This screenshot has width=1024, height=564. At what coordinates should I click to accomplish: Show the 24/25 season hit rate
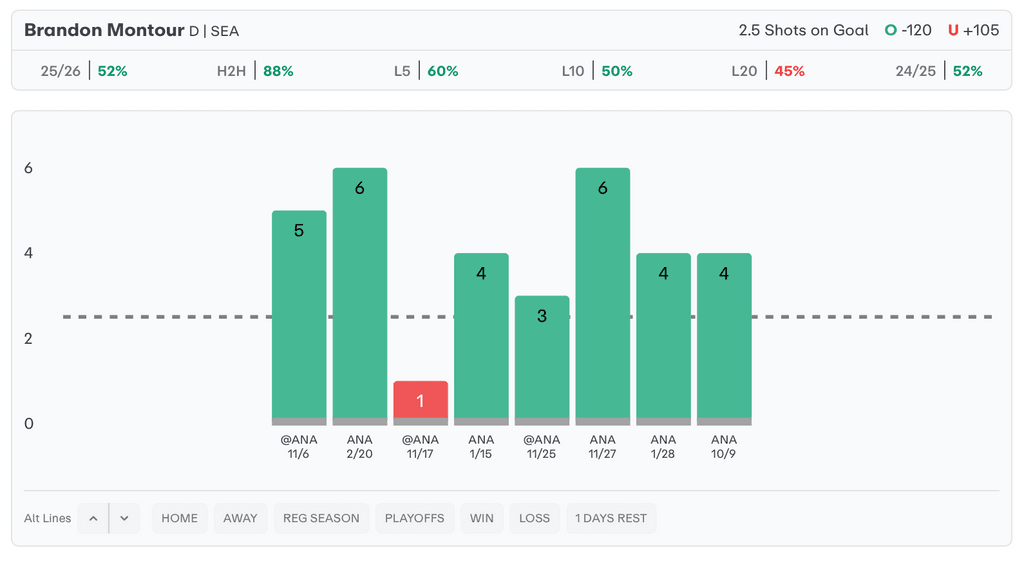(939, 71)
